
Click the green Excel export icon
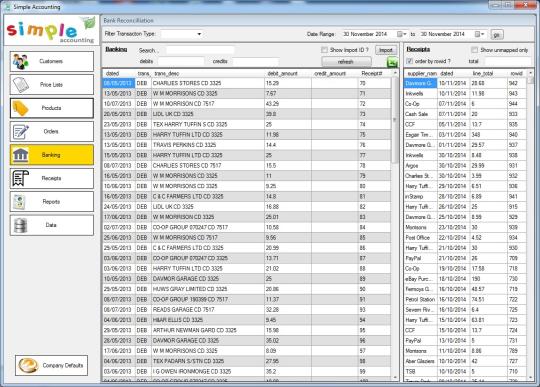[x=392, y=62]
